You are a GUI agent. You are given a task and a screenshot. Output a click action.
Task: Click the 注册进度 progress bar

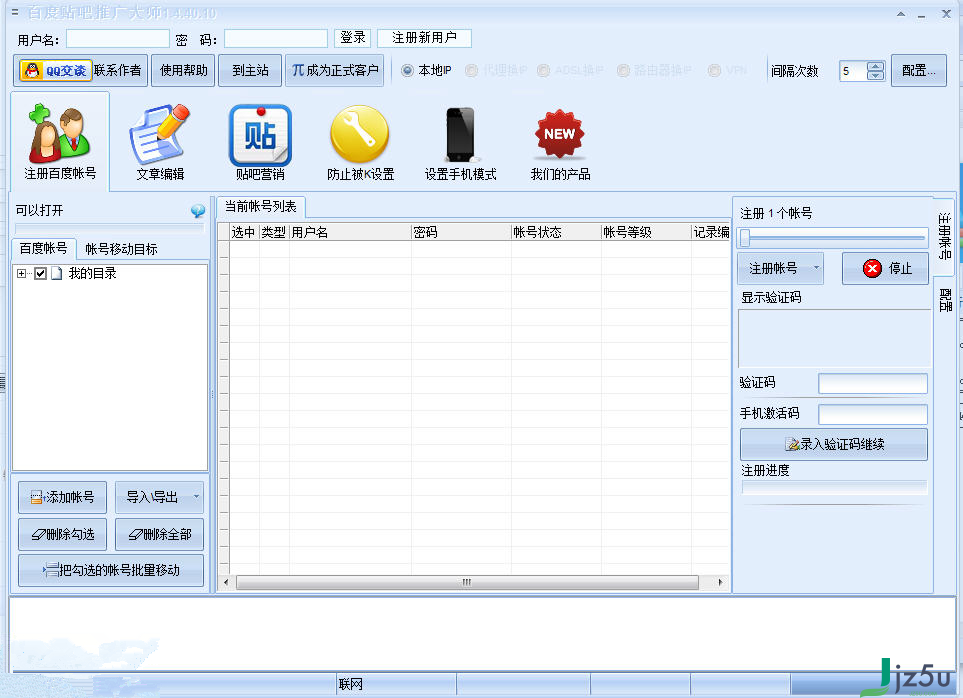[834, 487]
